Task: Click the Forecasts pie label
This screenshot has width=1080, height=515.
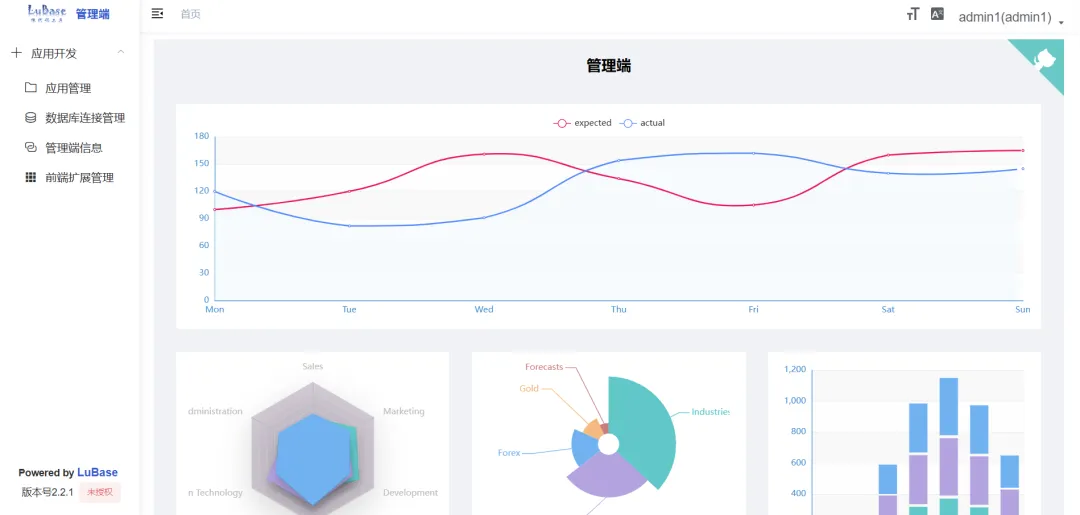Action: [x=544, y=367]
